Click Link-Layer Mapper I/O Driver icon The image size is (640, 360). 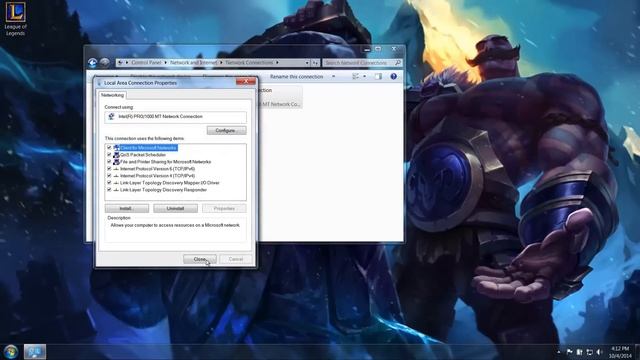116,183
